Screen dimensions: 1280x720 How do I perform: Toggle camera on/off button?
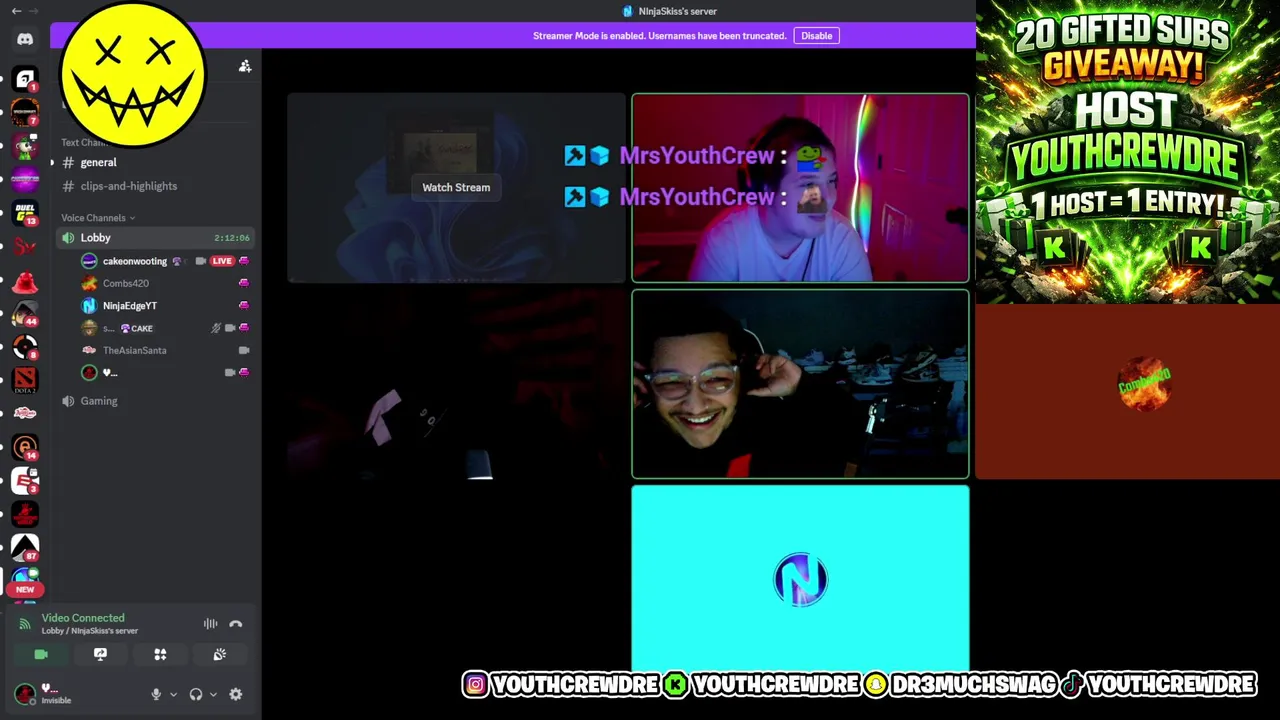pyautogui.click(x=41, y=654)
